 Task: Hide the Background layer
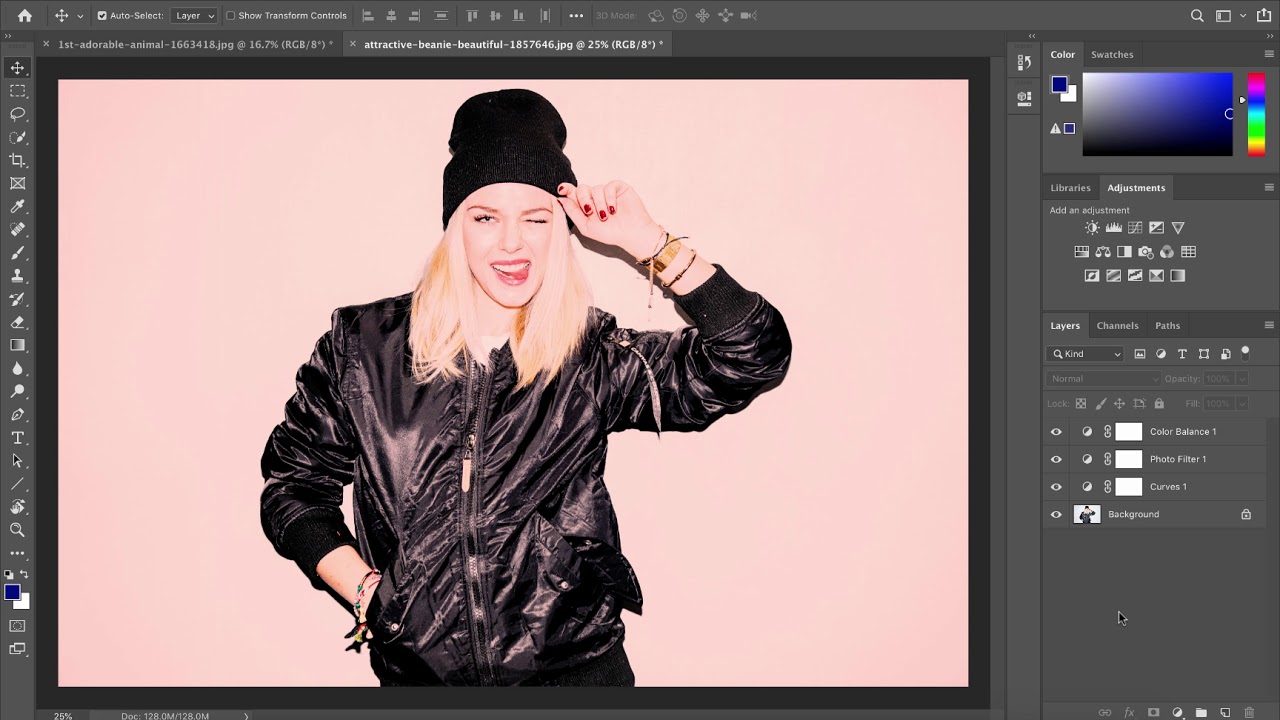pyautogui.click(x=1056, y=515)
